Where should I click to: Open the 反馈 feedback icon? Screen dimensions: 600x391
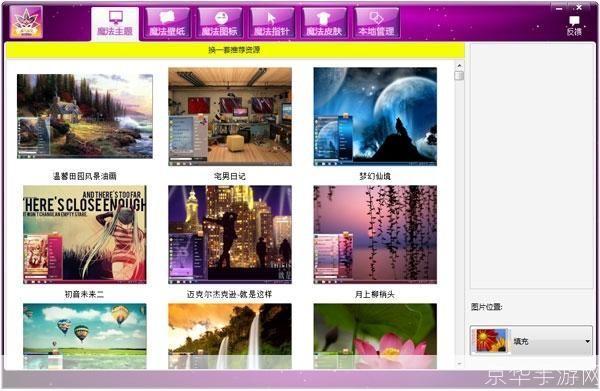point(574,26)
